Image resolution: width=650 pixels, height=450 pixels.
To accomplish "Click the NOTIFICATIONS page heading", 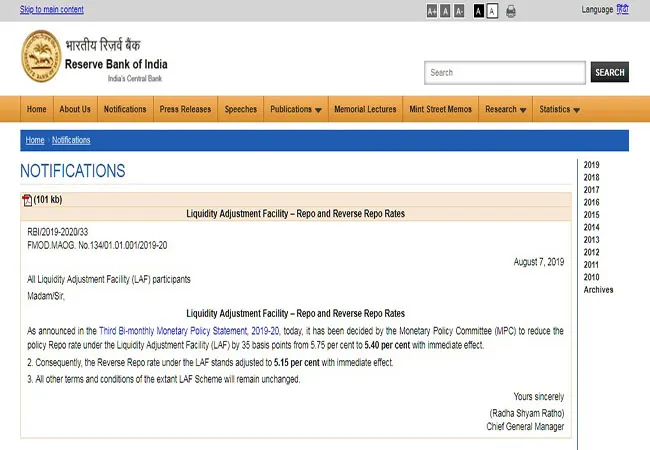I will [73, 171].
